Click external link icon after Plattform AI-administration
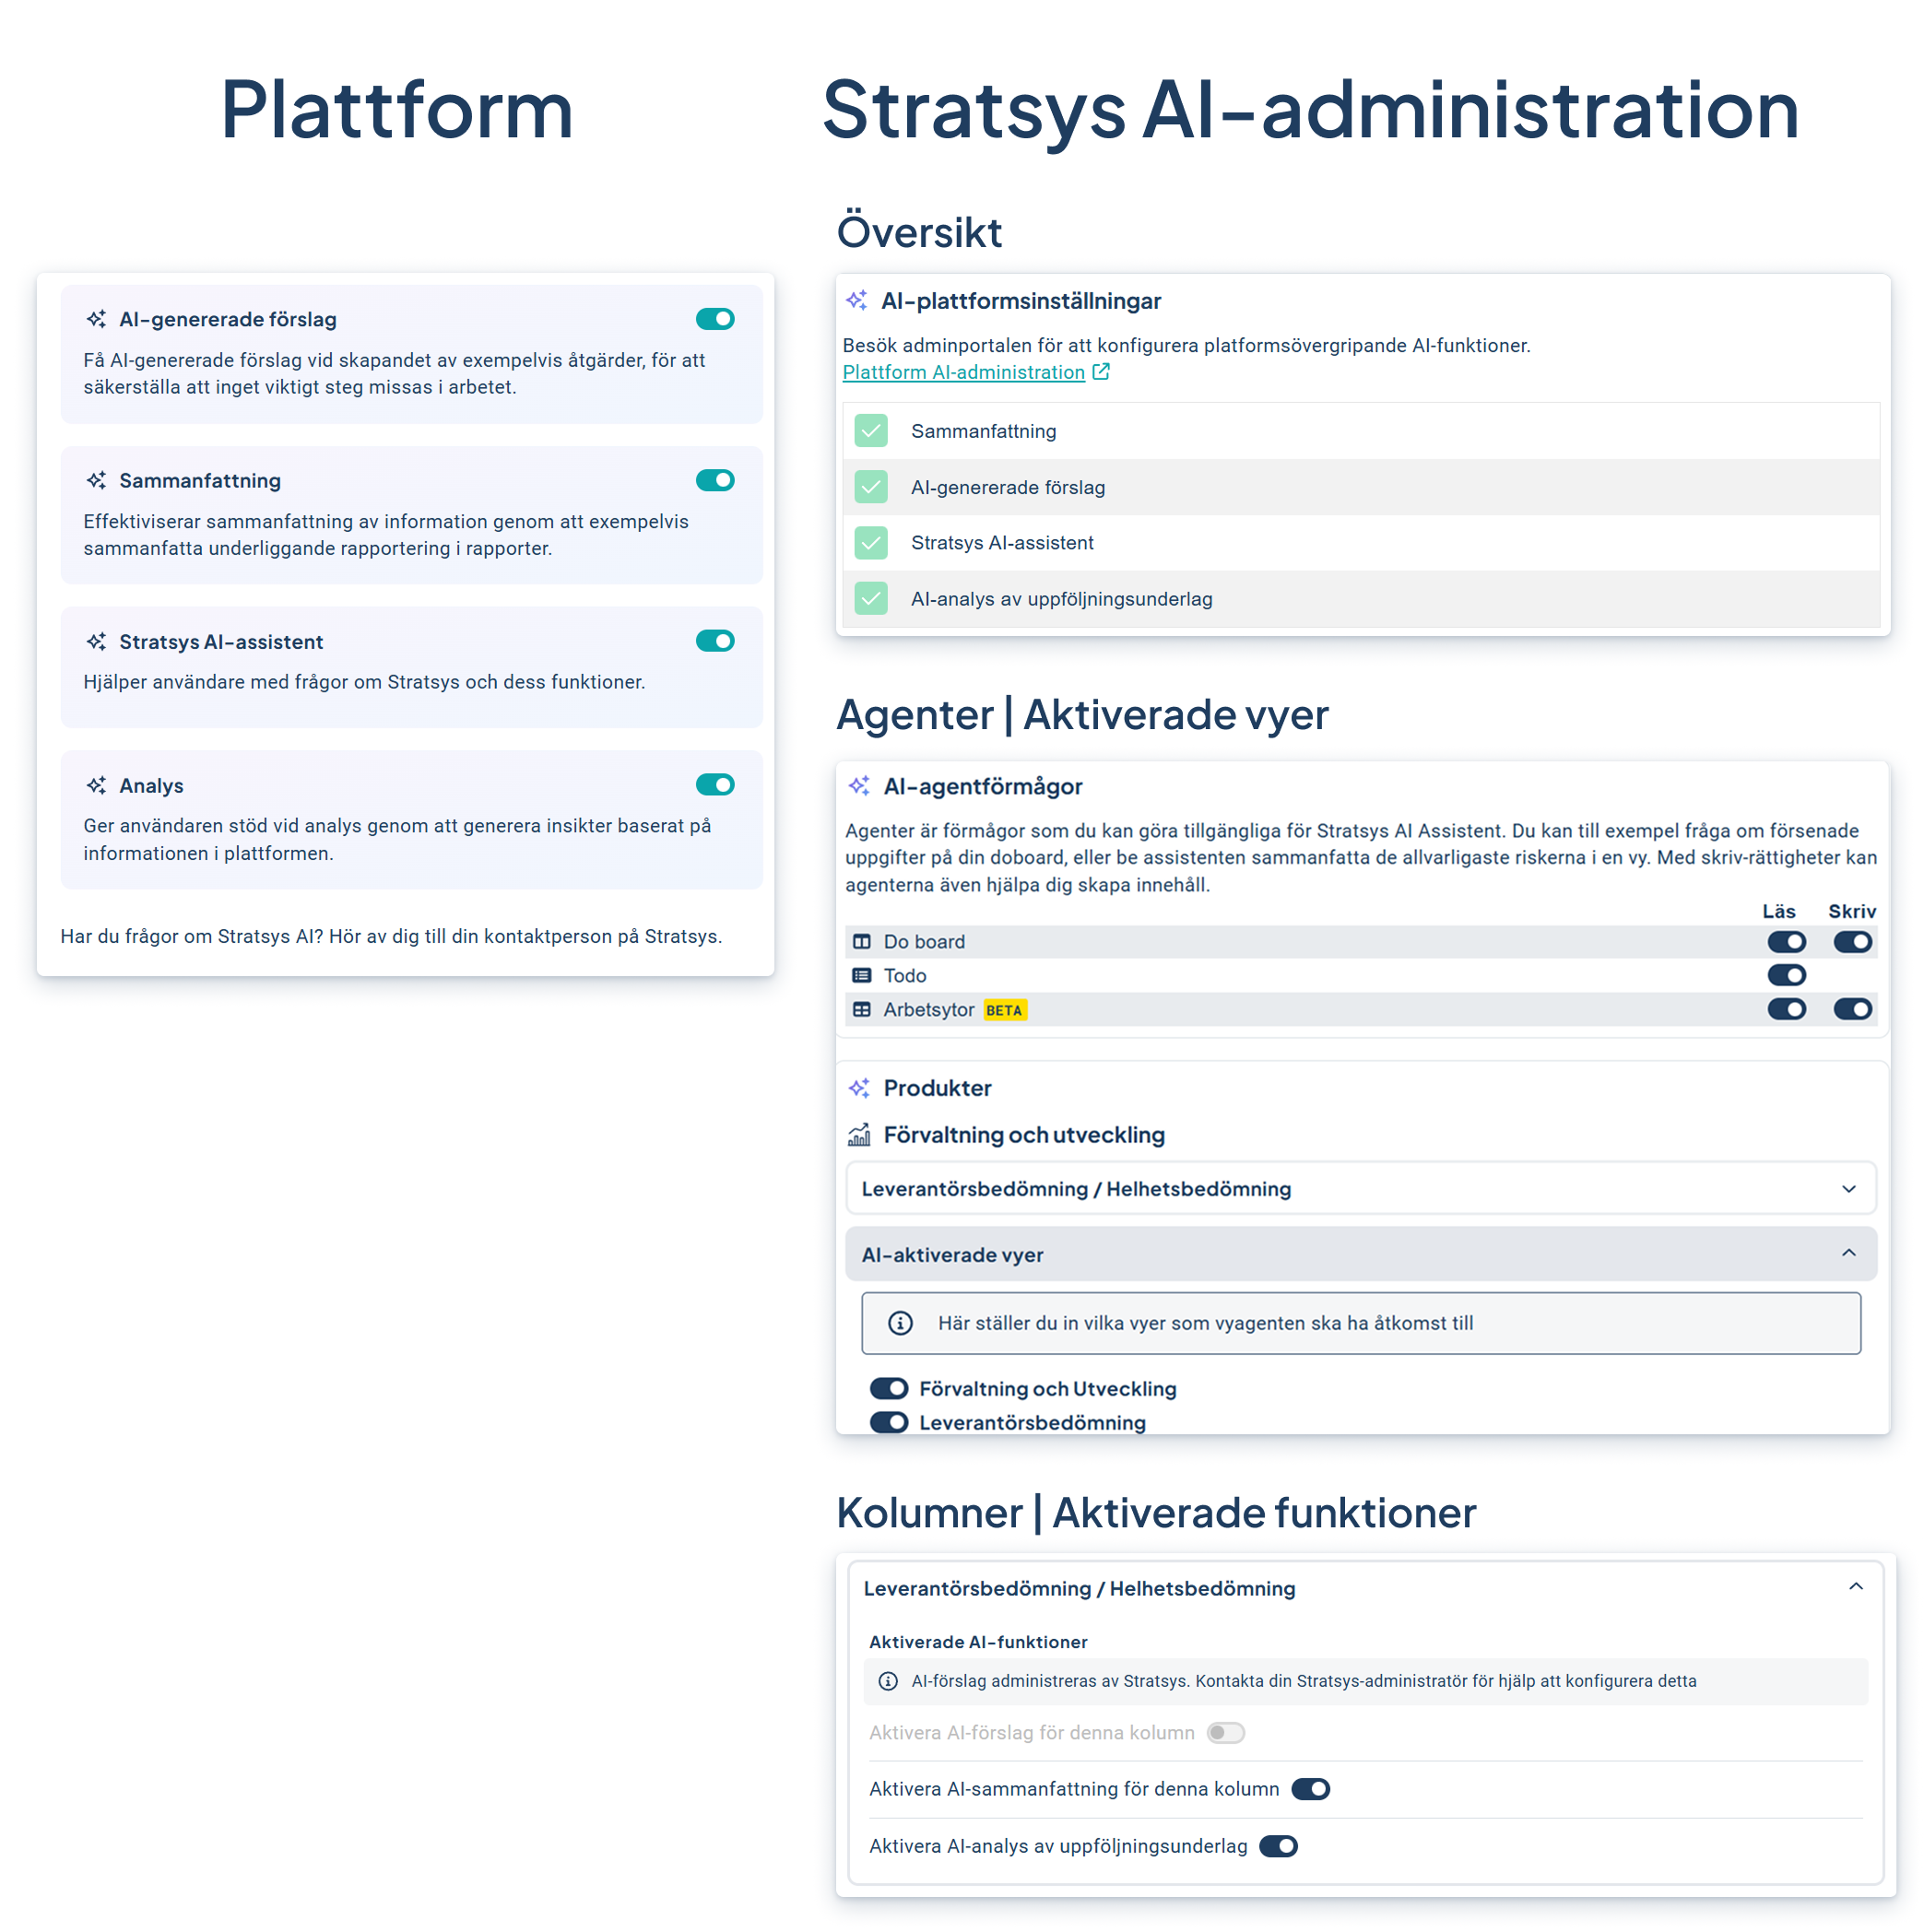 click(x=1101, y=372)
